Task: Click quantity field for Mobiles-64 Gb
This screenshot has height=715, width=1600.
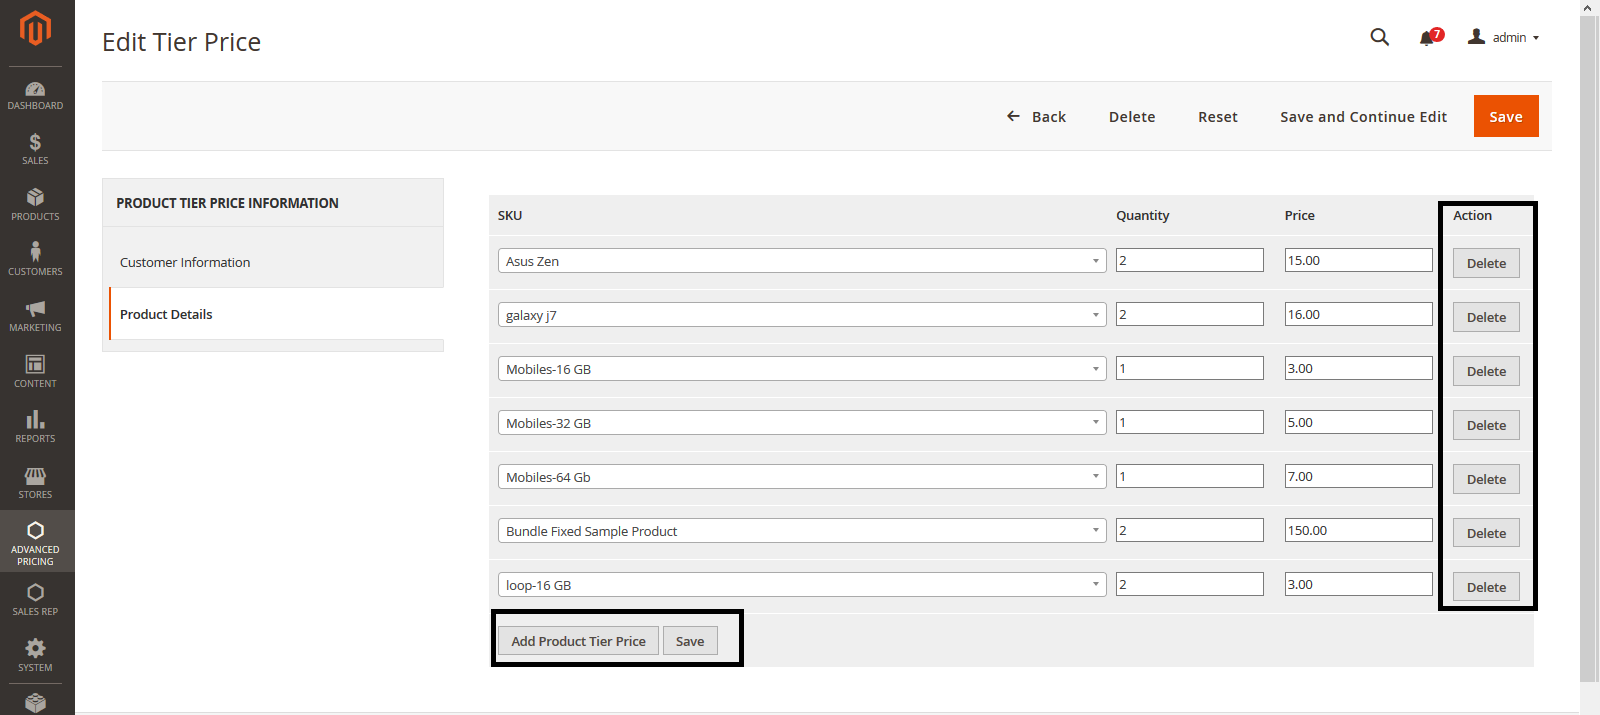Action: [x=1190, y=476]
